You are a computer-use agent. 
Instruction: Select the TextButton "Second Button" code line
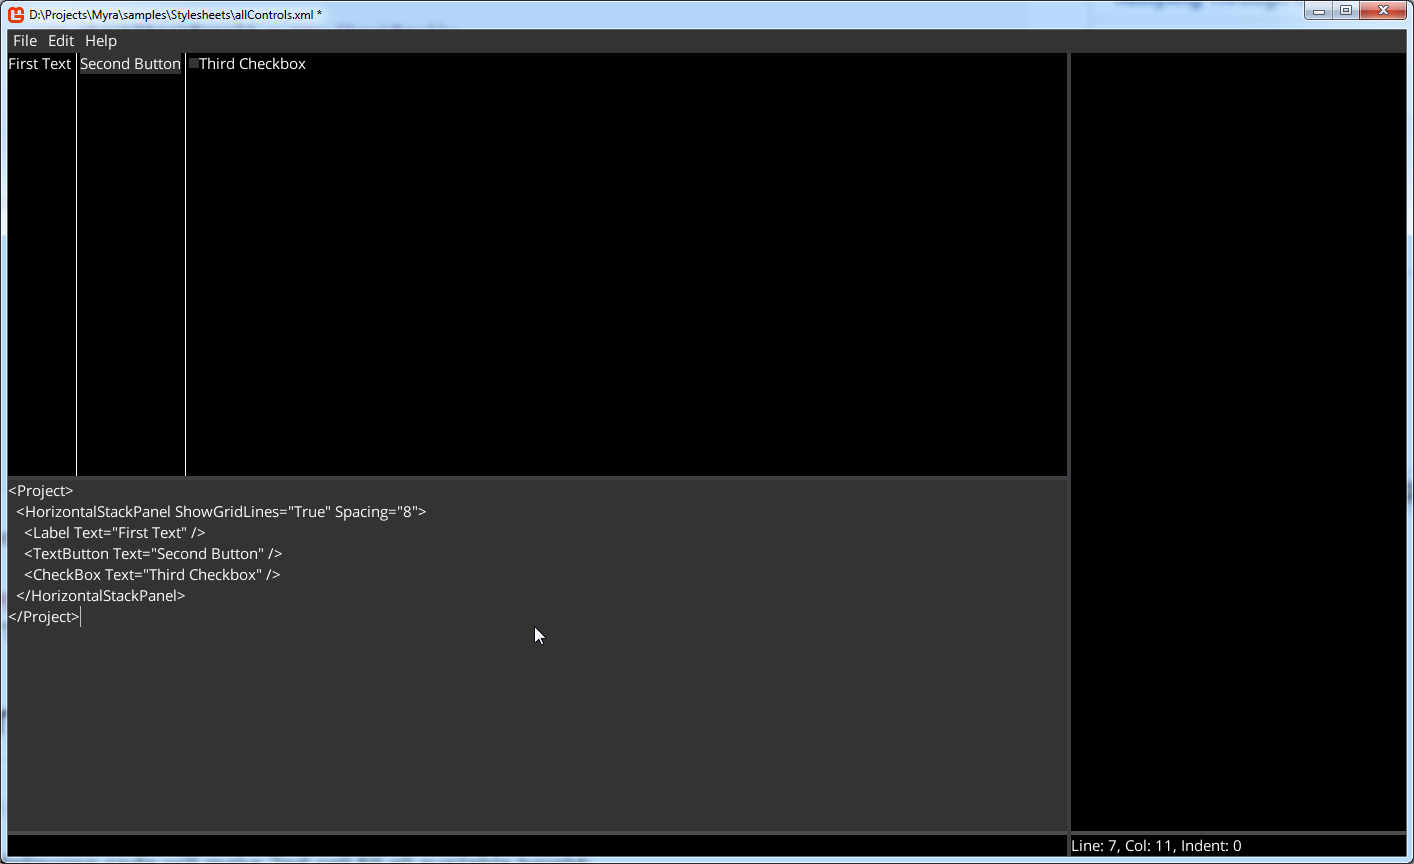click(153, 554)
